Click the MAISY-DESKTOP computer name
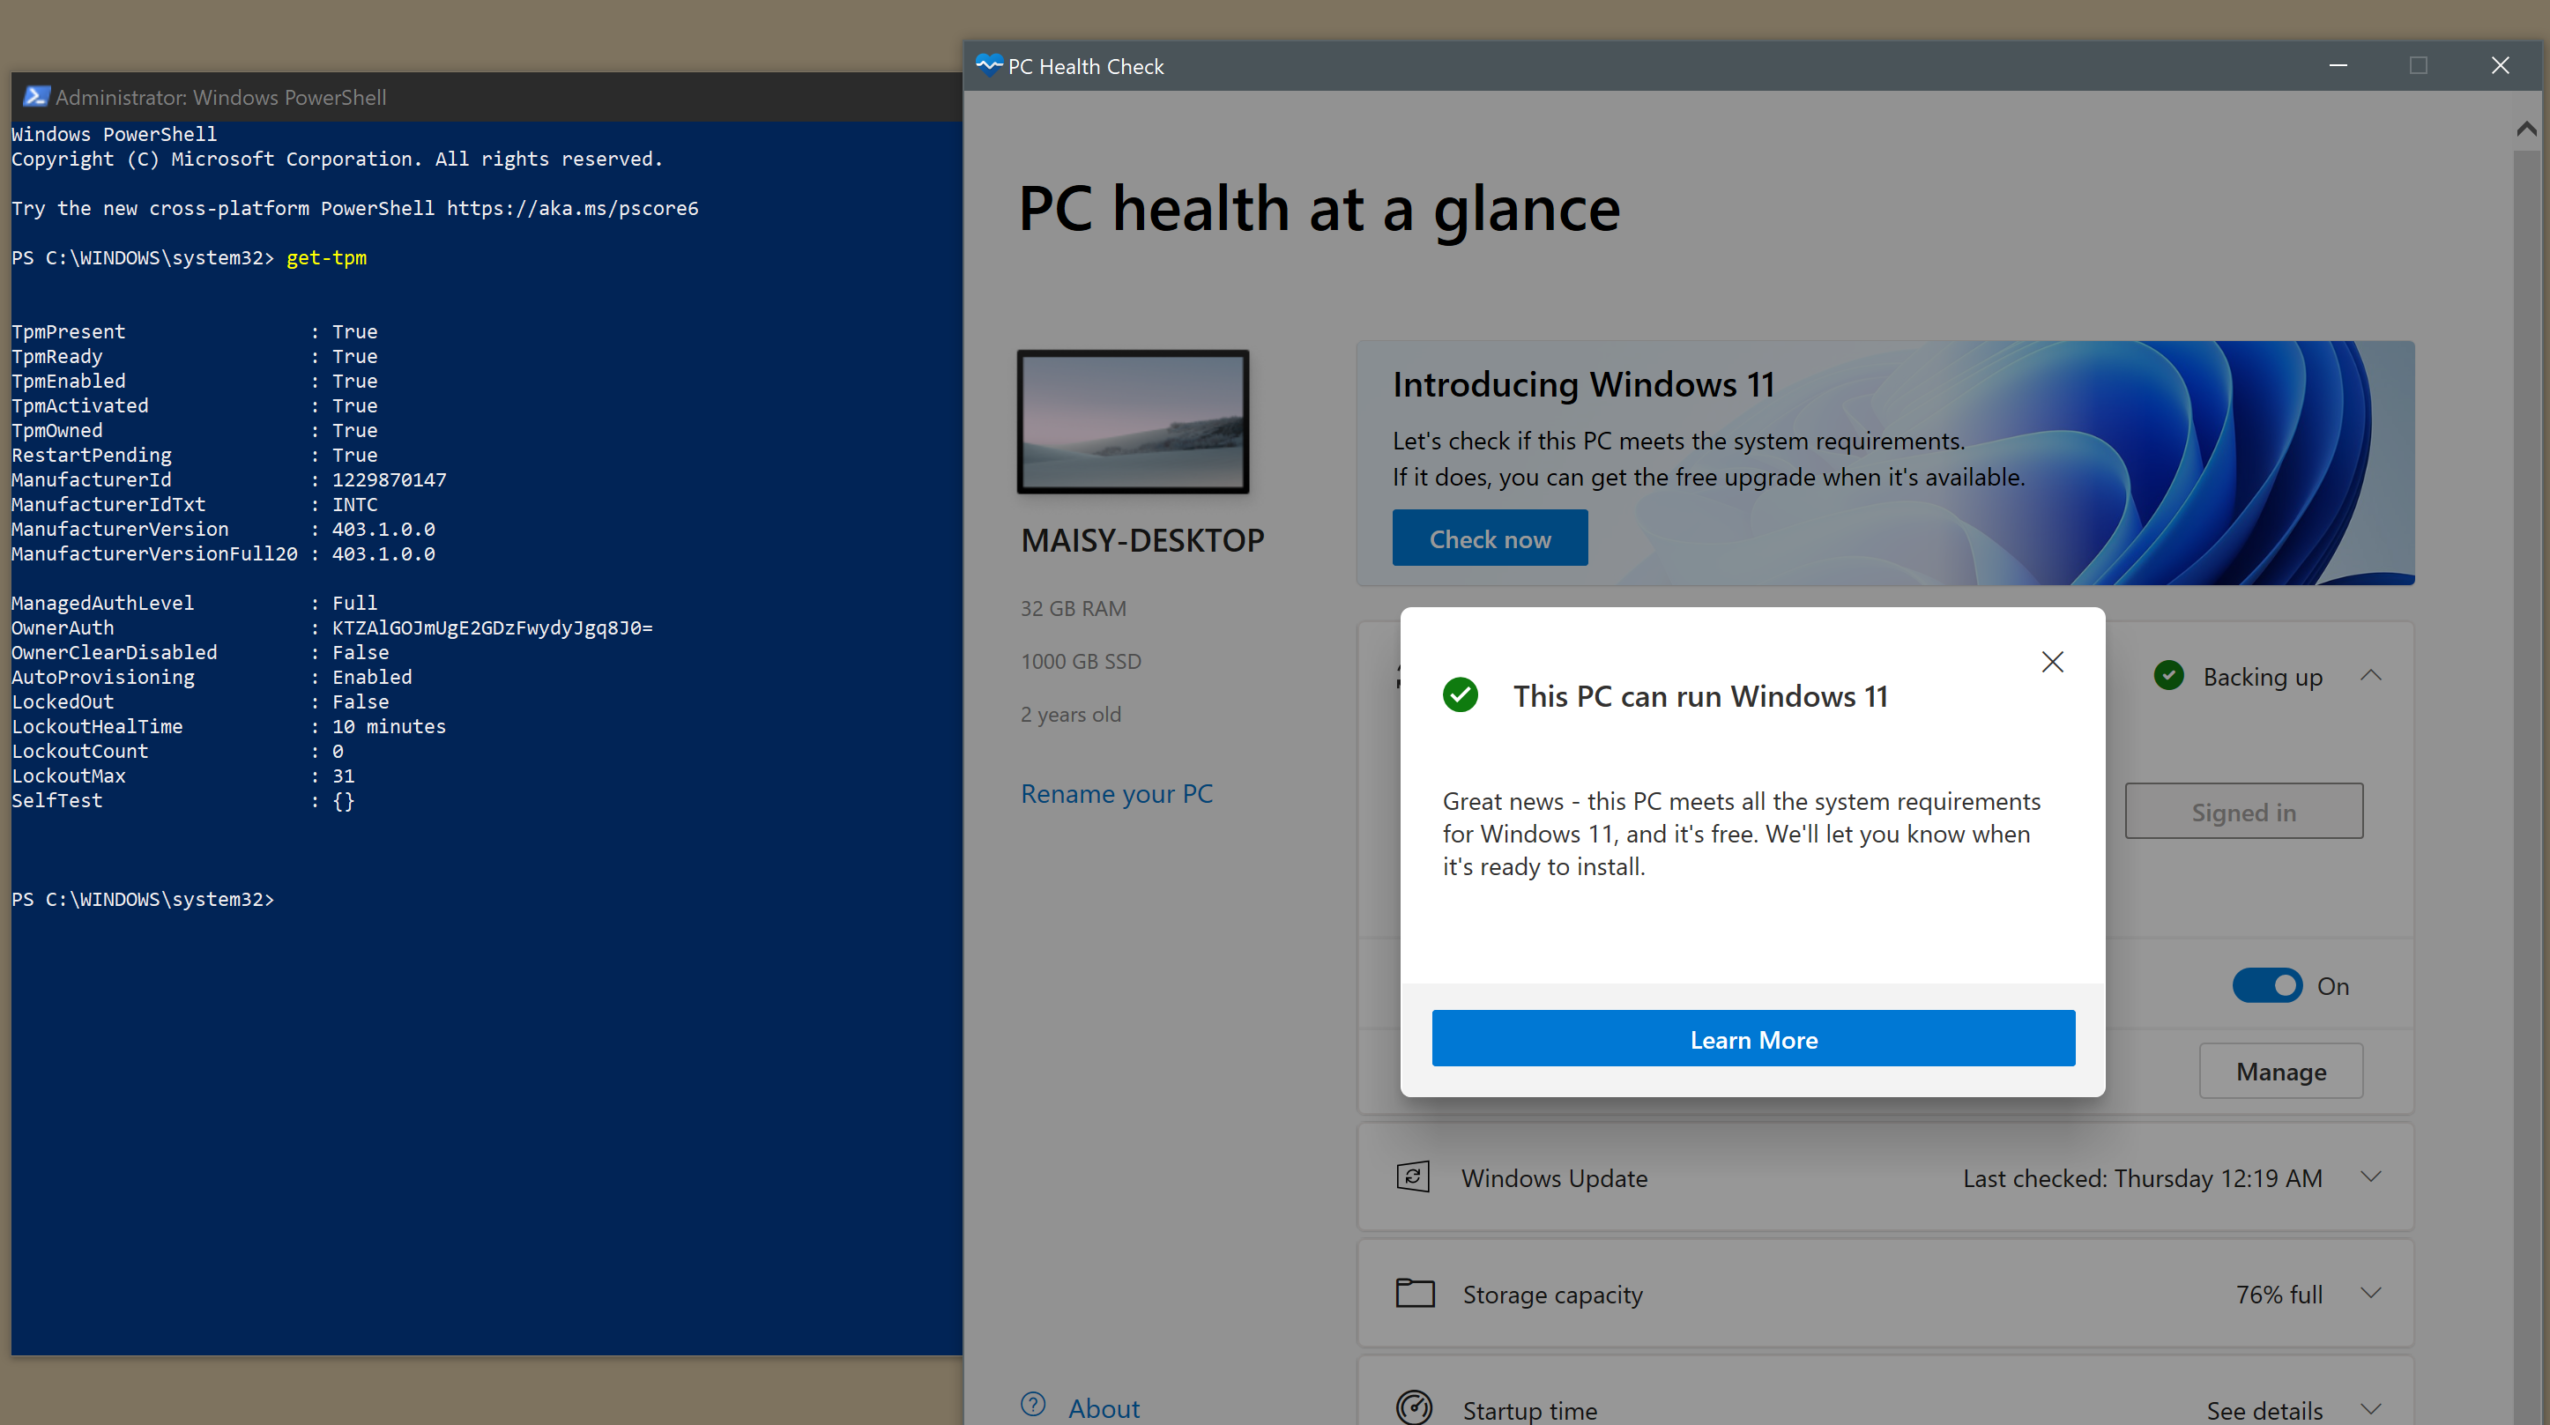The image size is (2550, 1425). point(1142,540)
